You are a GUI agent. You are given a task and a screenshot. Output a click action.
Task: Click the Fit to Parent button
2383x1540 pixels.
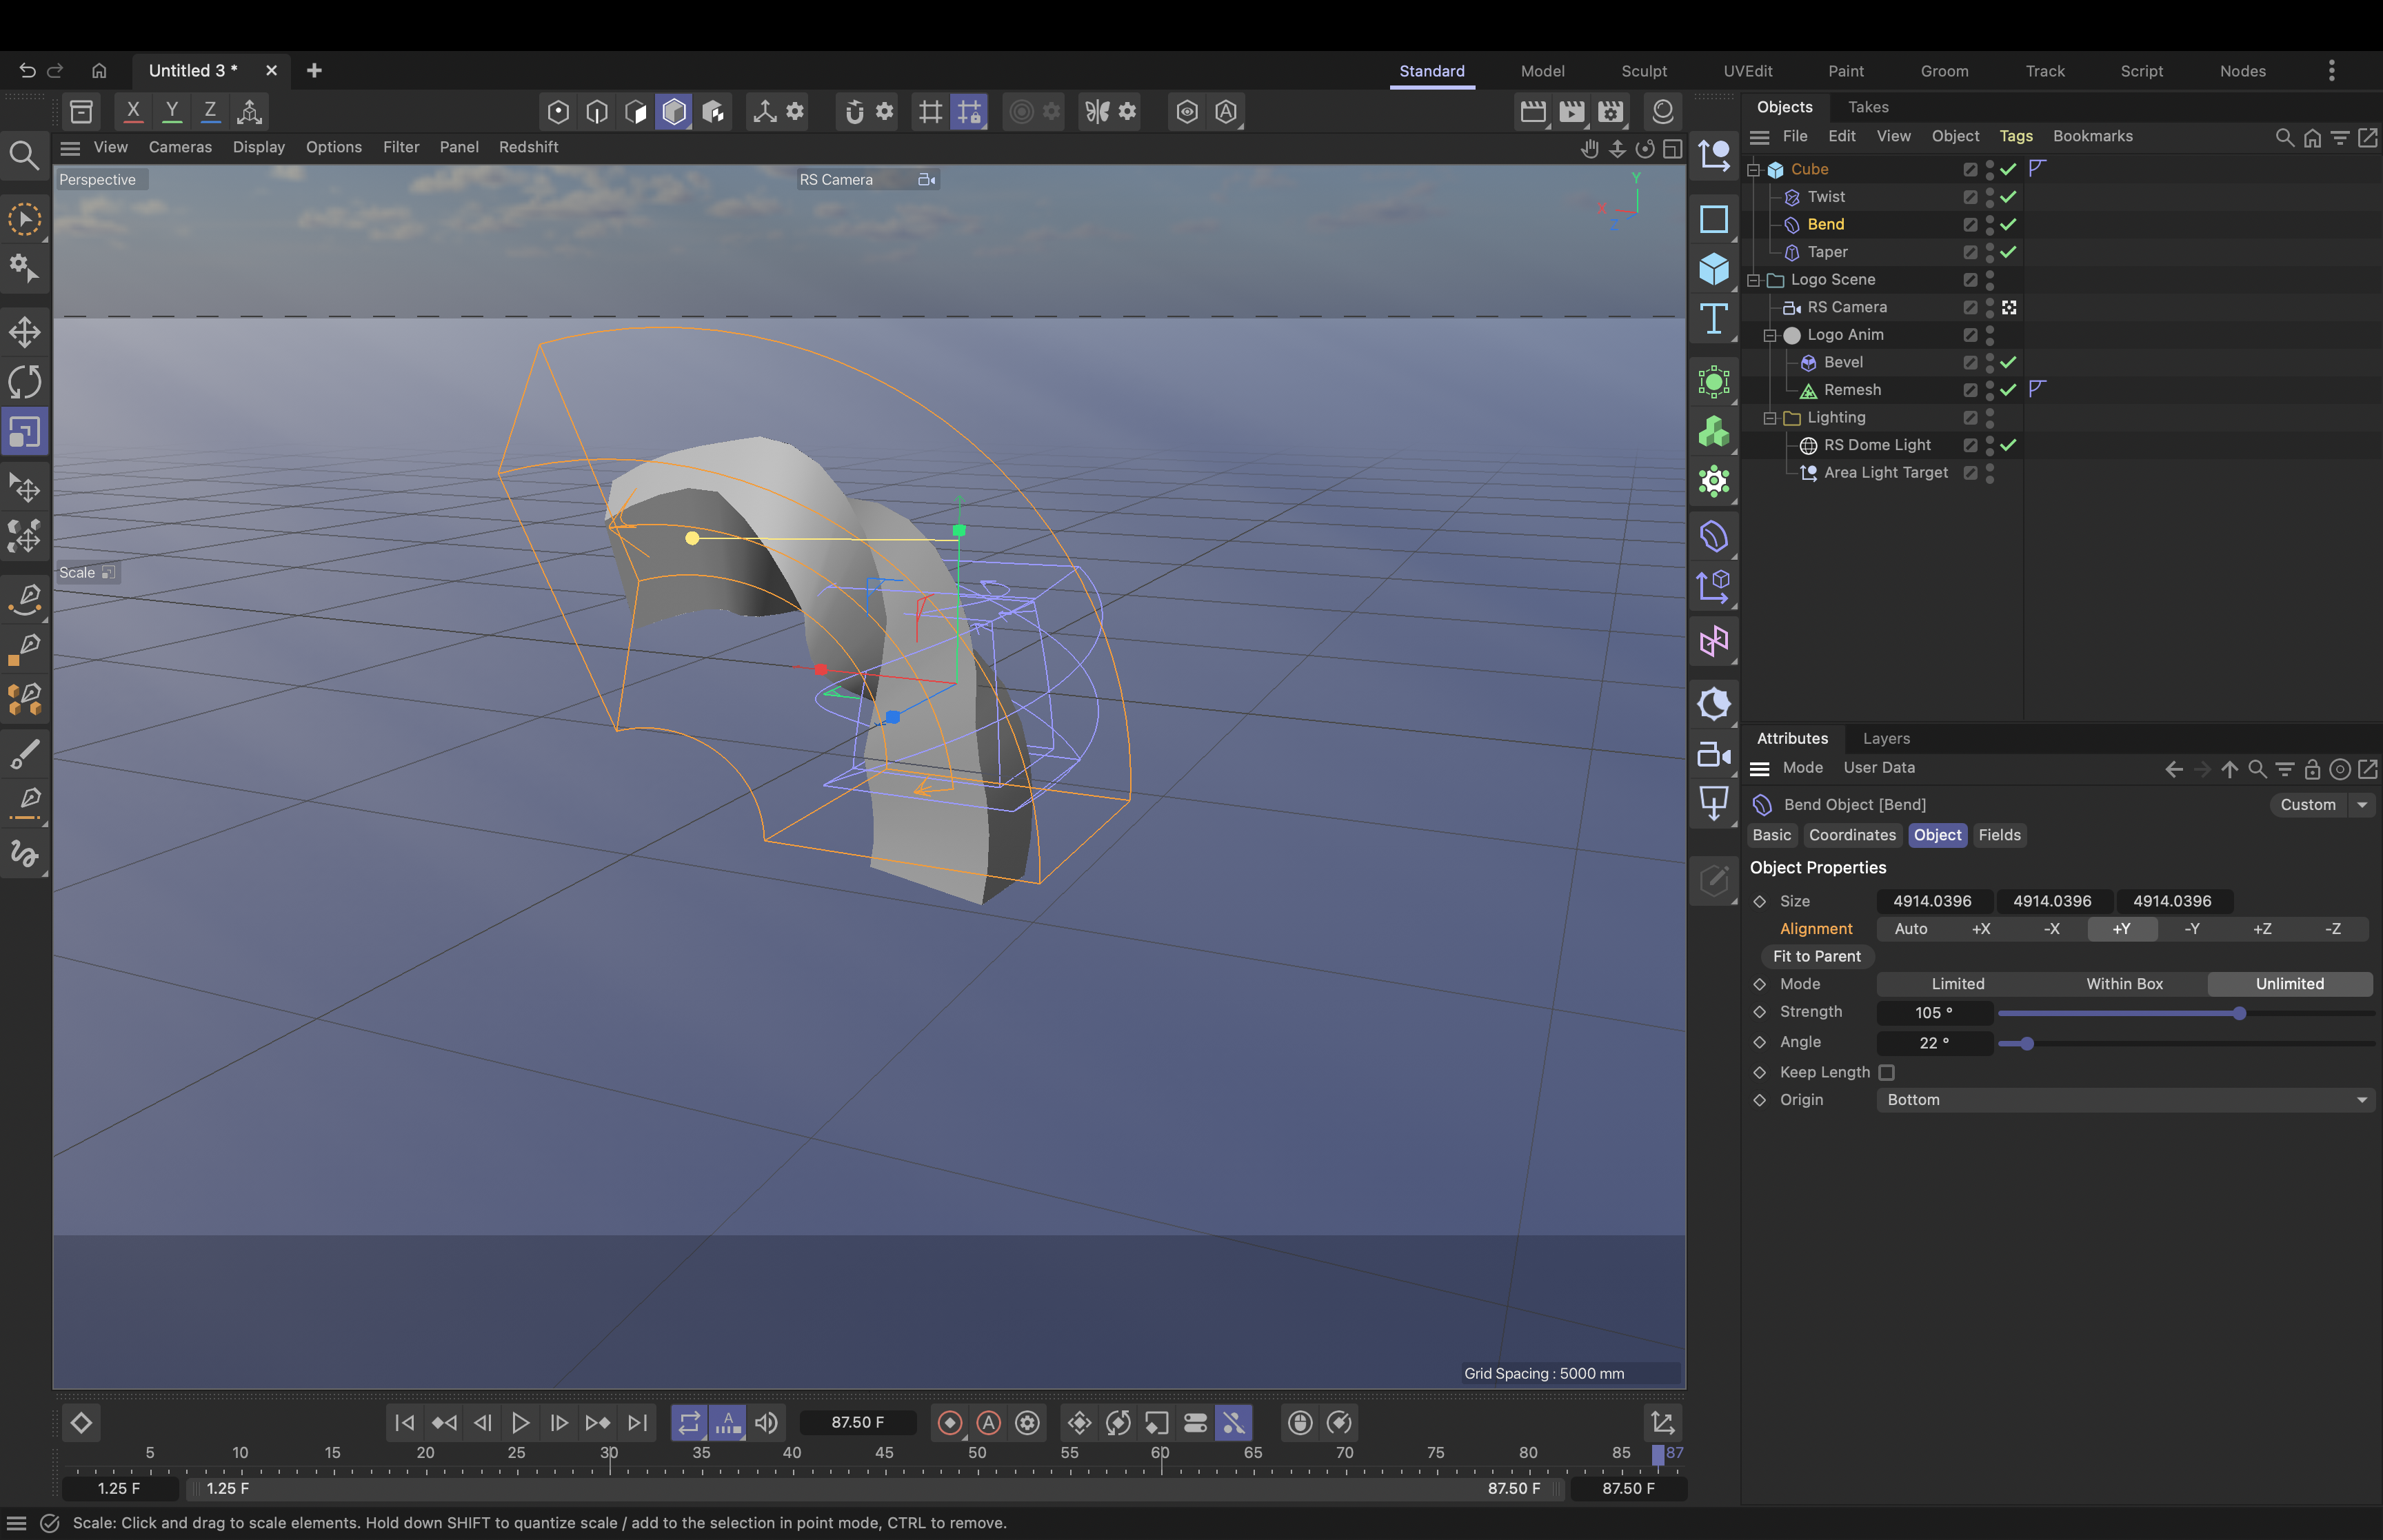1816,956
